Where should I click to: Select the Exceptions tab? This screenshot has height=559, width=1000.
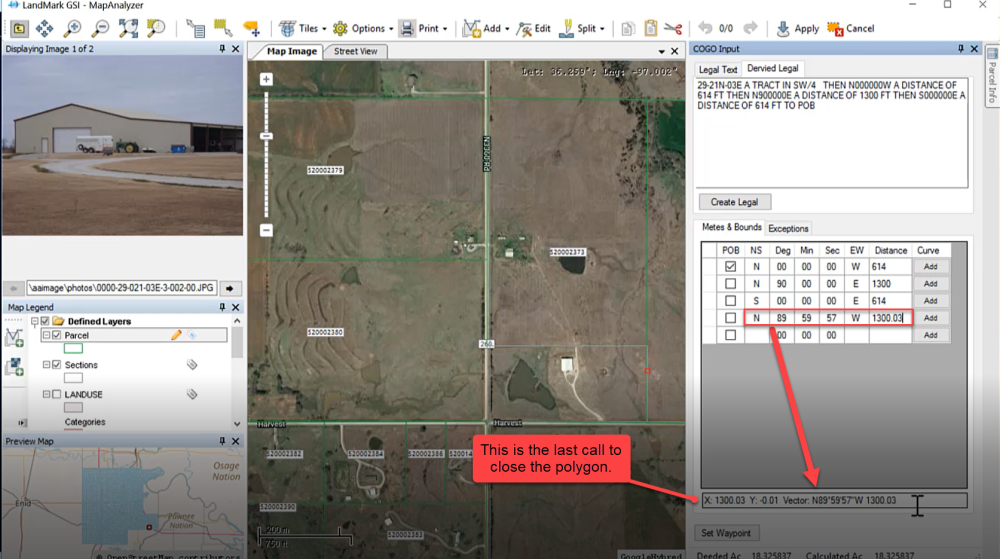point(788,228)
